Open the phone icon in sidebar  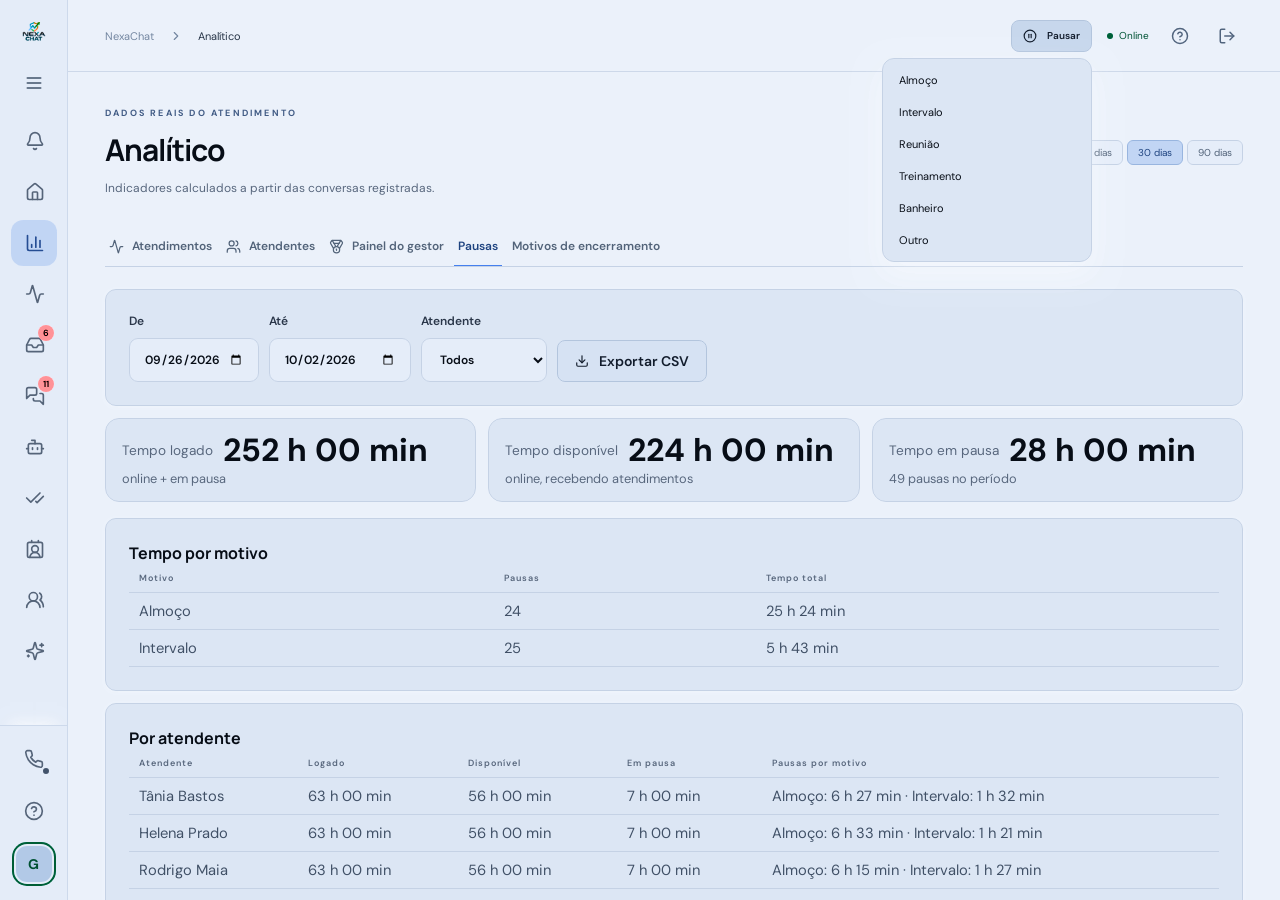(x=34, y=760)
